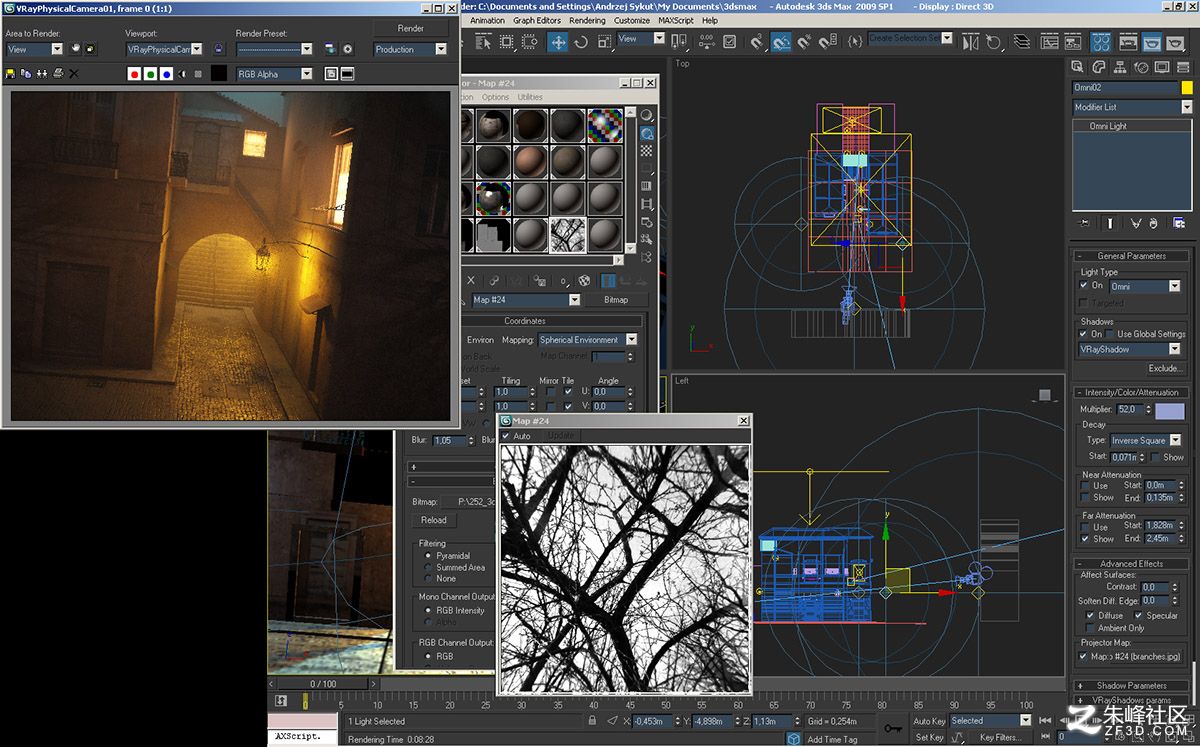
Task: Pin the modifier stack
Action: 1085,222
